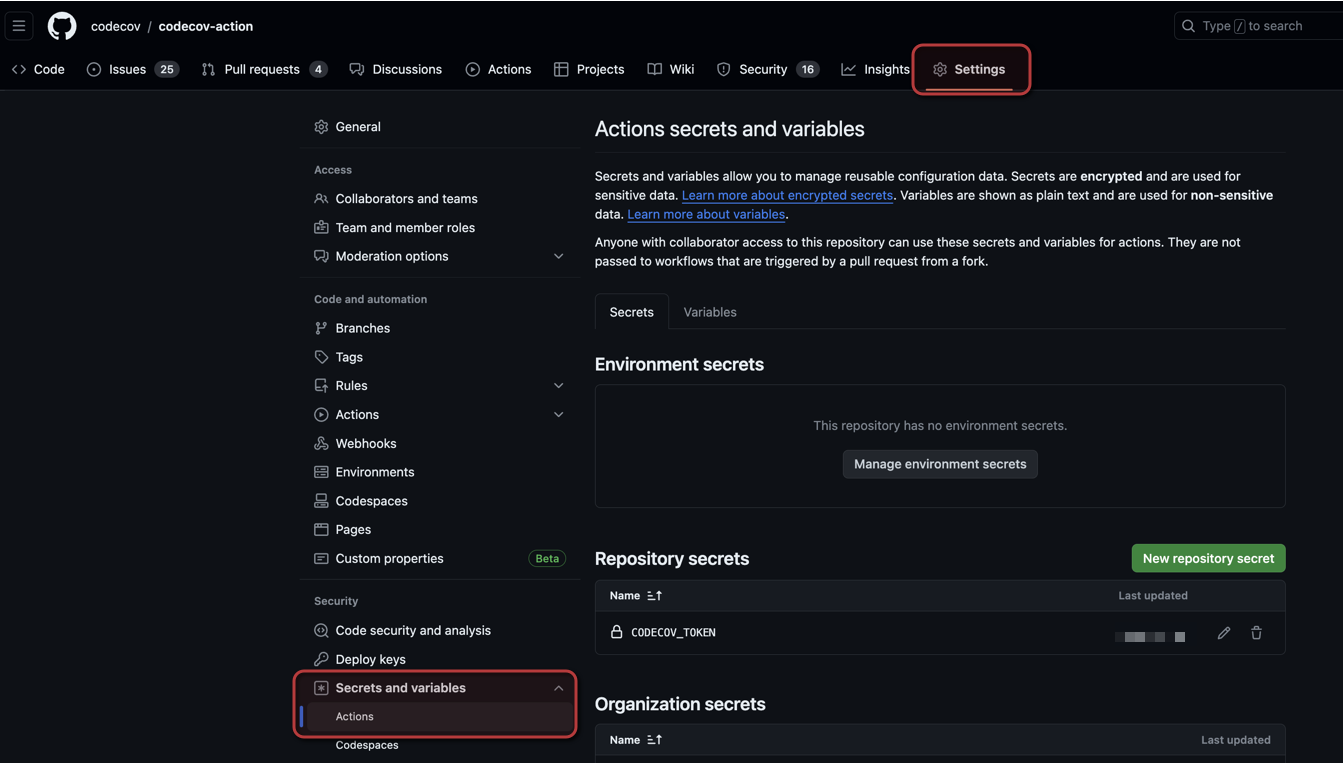Viewport: 1343px width, 763px height.
Task: Open the Discussions tab
Action: pos(396,69)
